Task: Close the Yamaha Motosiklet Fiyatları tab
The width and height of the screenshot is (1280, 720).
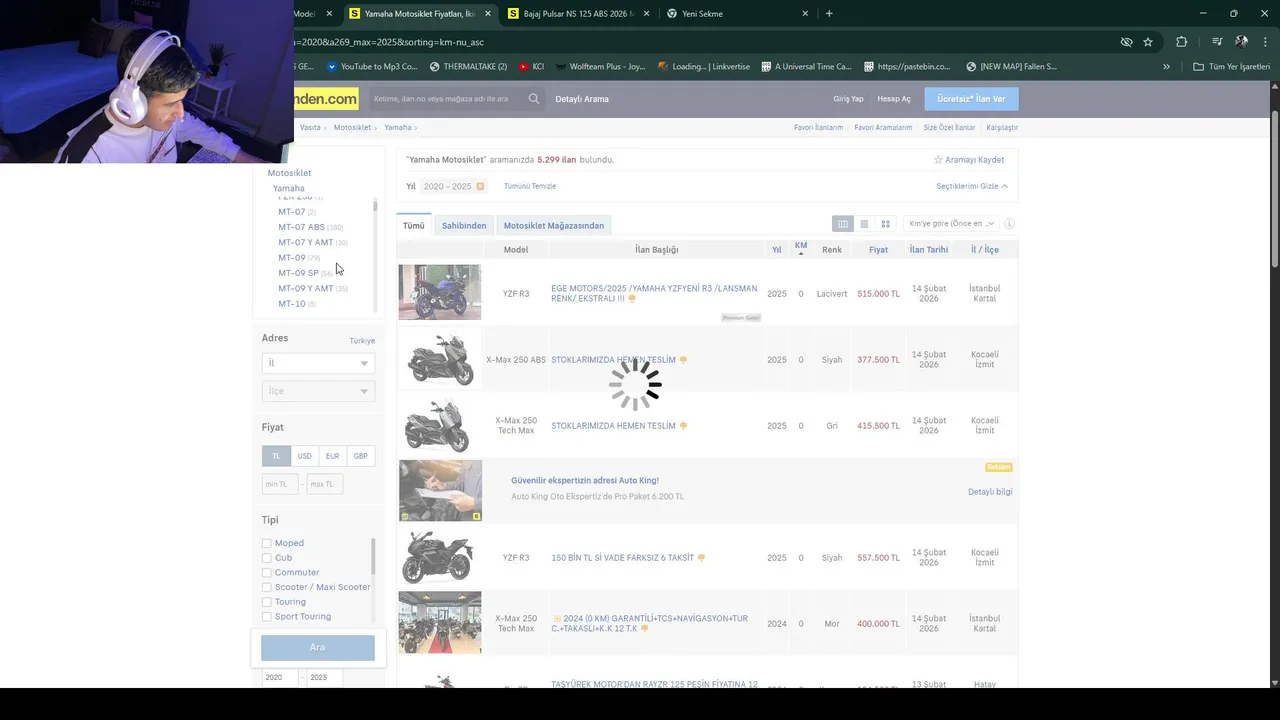Action: (x=488, y=14)
